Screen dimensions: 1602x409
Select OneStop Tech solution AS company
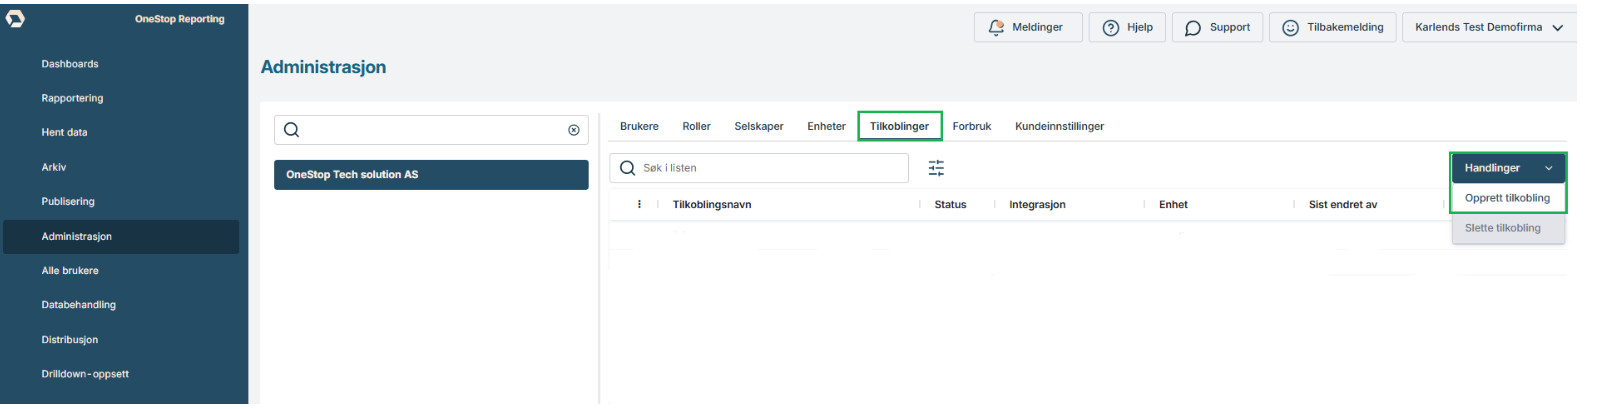pos(431,175)
